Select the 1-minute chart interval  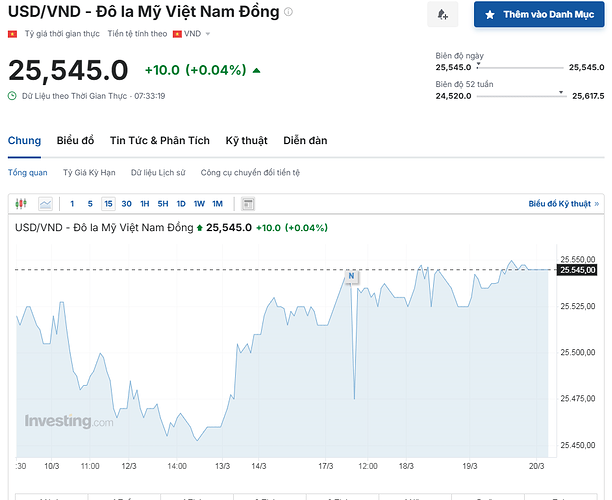73,204
